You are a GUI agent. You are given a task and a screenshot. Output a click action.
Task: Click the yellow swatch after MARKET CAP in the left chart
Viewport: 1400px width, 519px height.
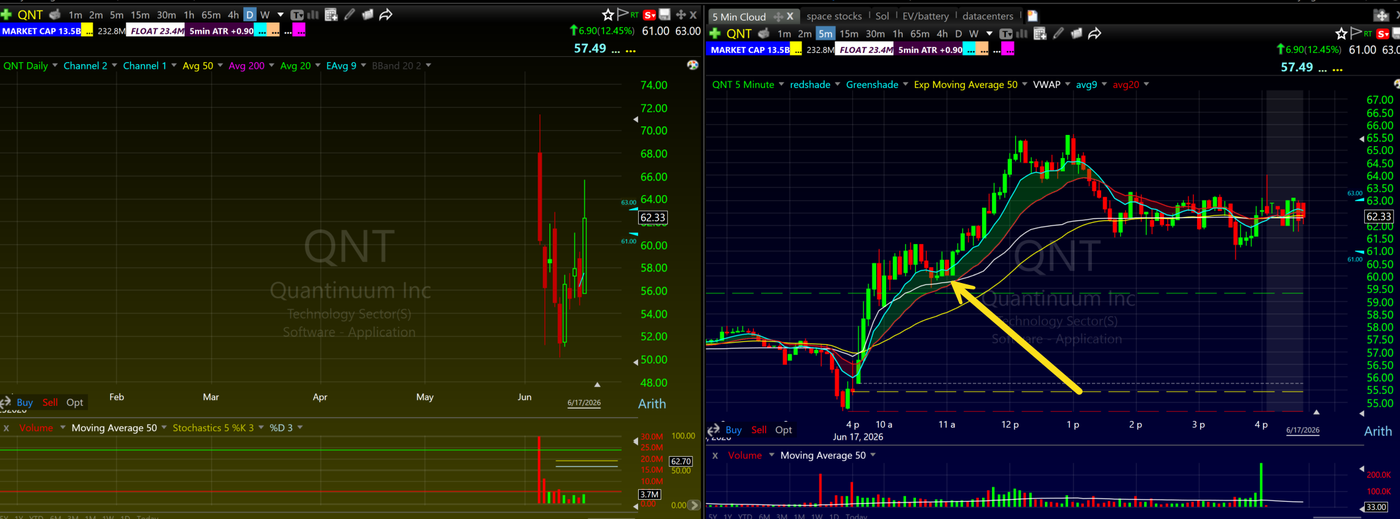pyautogui.click(x=87, y=31)
